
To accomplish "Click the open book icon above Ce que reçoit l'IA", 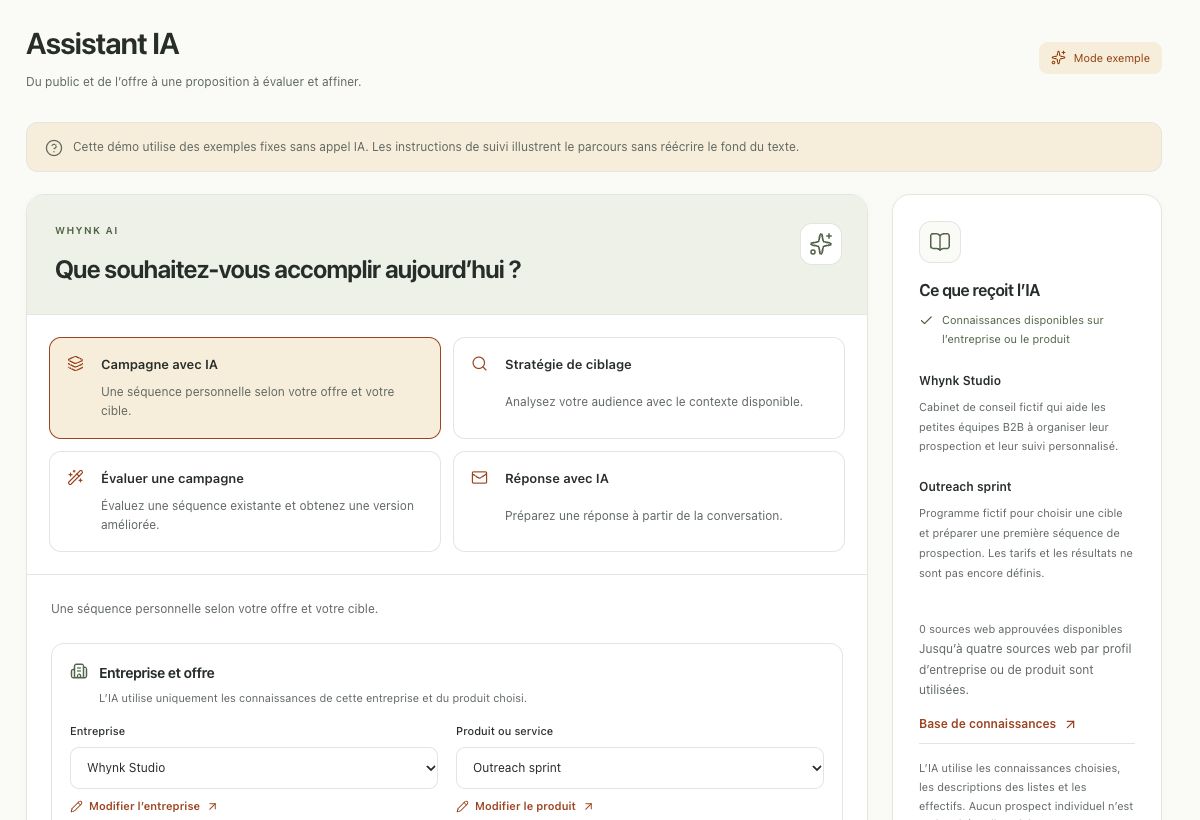I will tap(940, 242).
